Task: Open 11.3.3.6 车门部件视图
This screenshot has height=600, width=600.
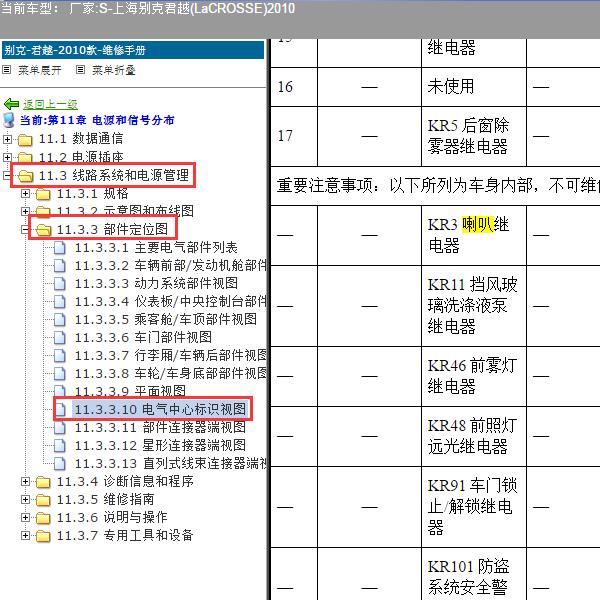Action: click(143, 338)
